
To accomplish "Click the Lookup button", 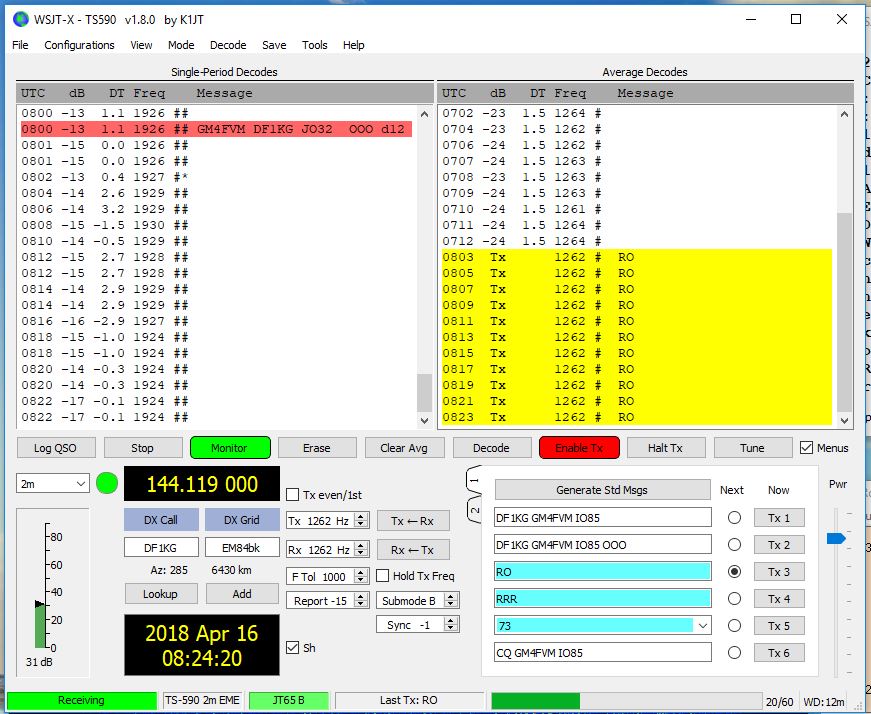I will click(161, 594).
